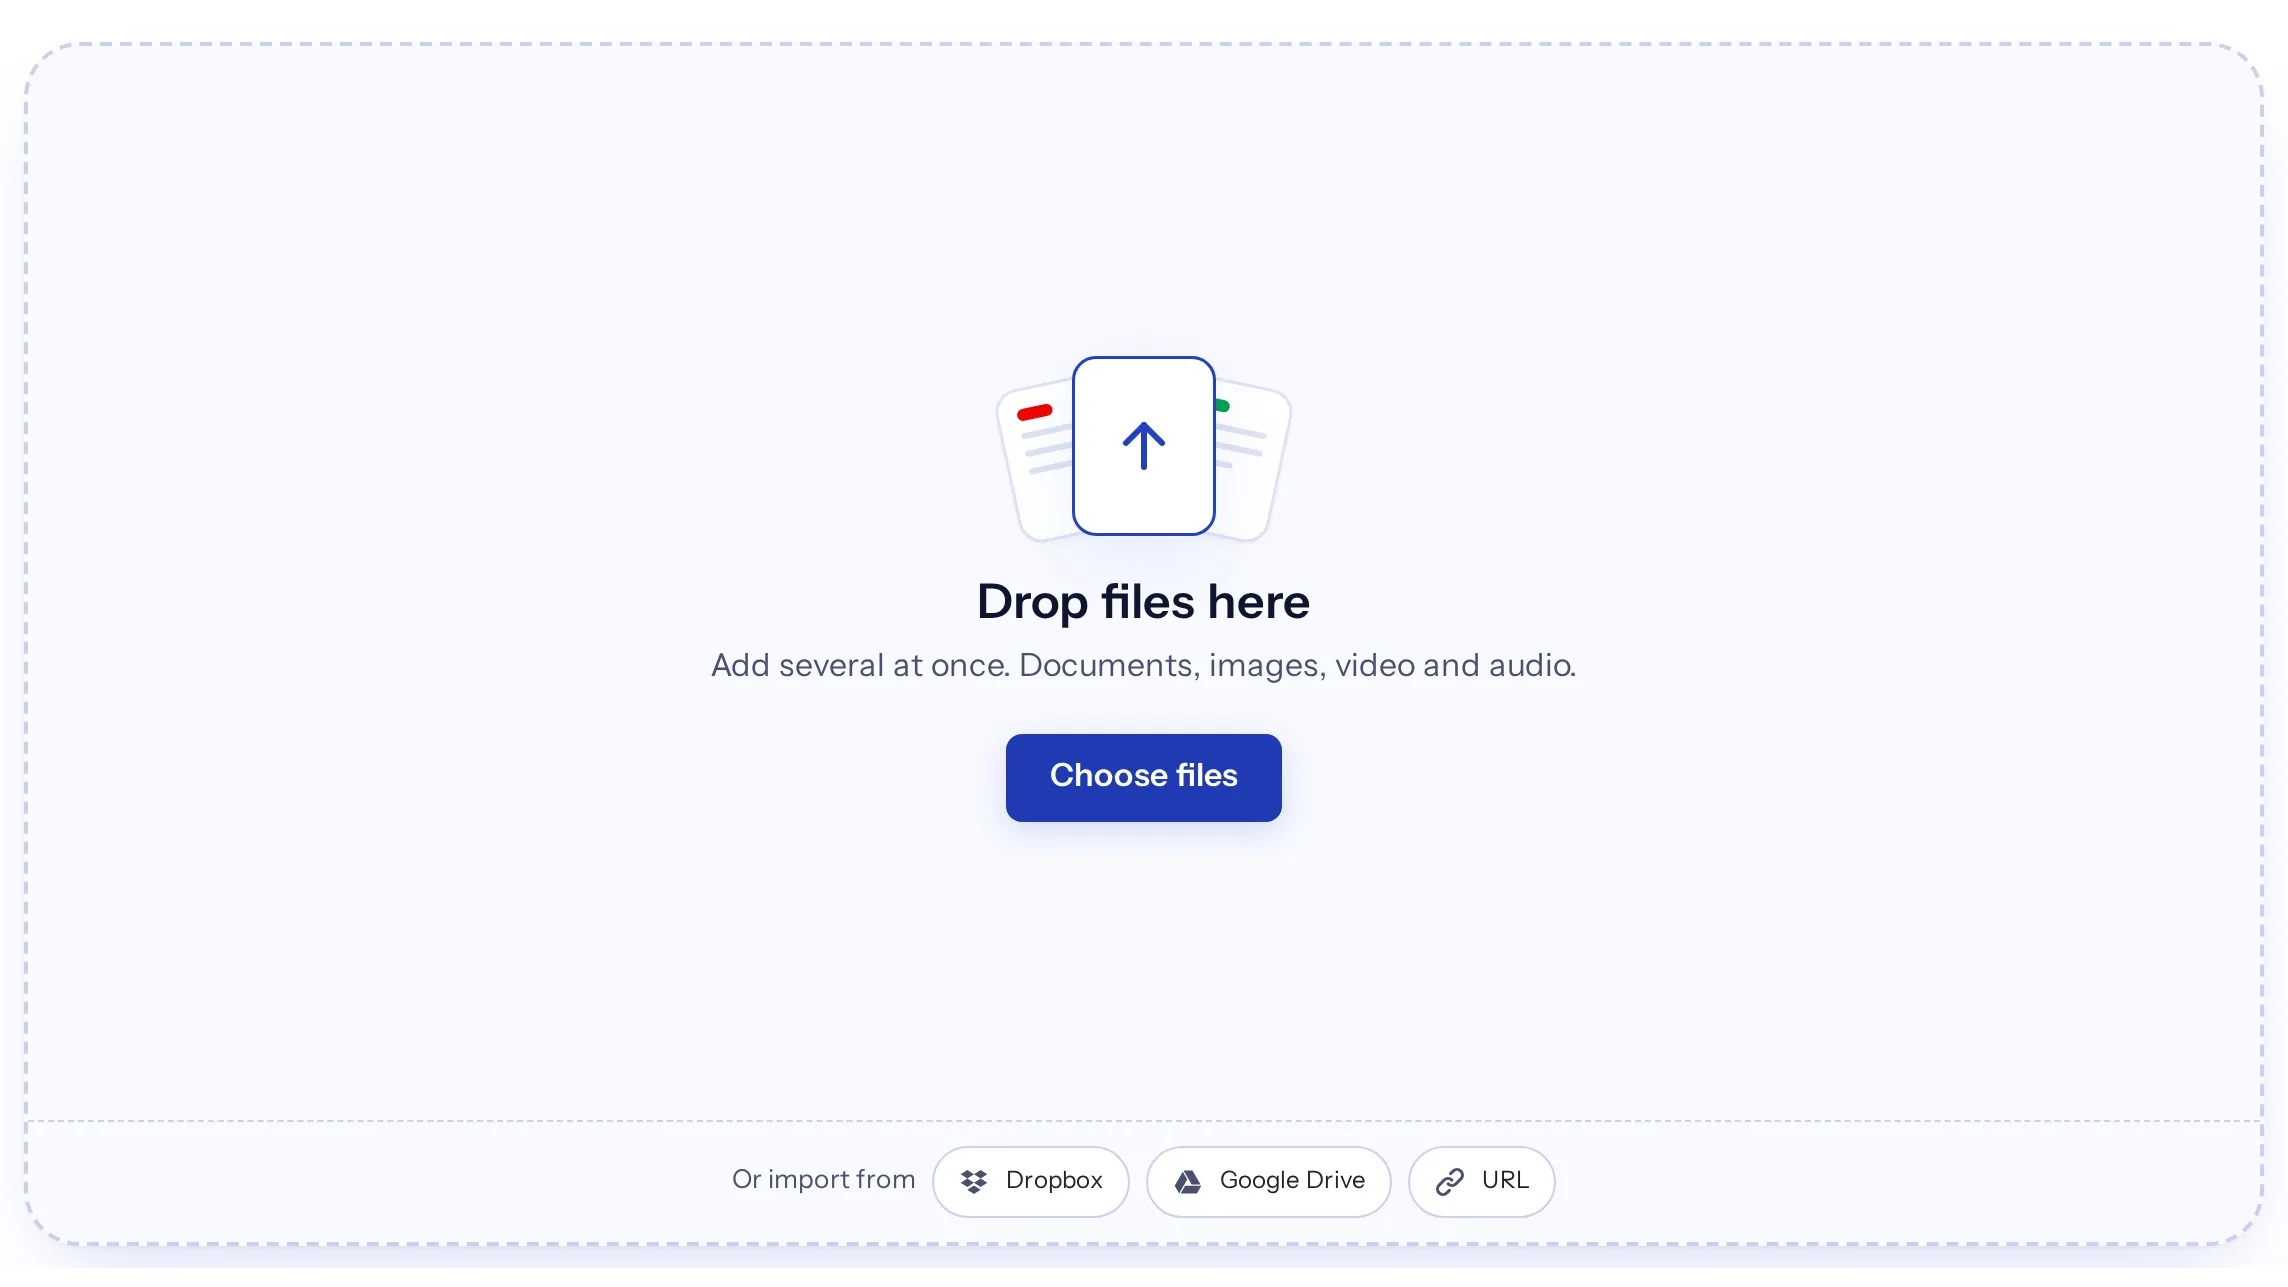Import a file via URL
Image resolution: width=2288 pixels, height=1287 pixels.
pos(1481,1181)
